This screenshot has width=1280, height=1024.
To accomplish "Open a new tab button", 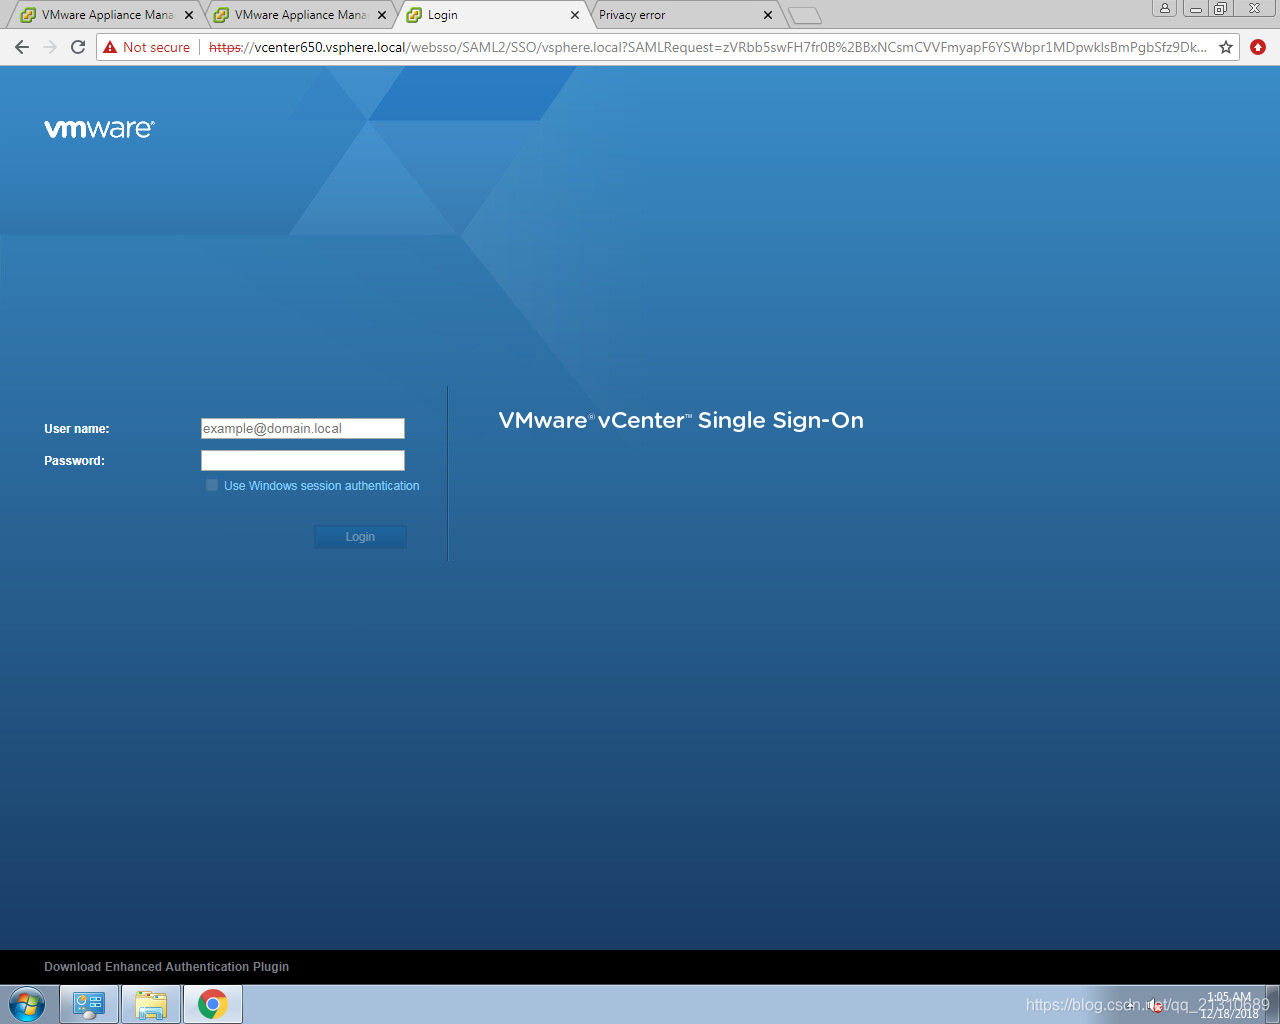I will (x=804, y=15).
